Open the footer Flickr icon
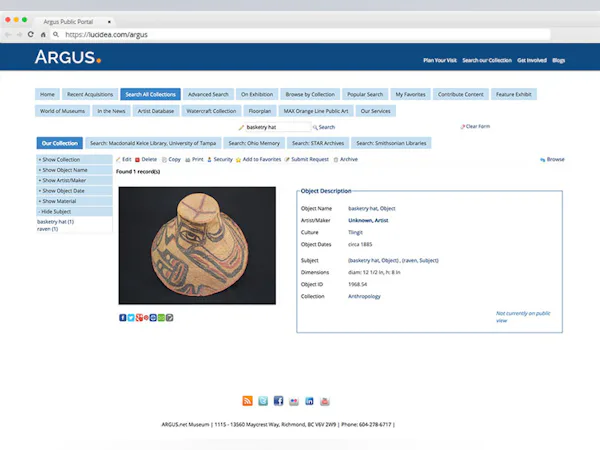The height and width of the screenshot is (450, 600). (x=294, y=401)
